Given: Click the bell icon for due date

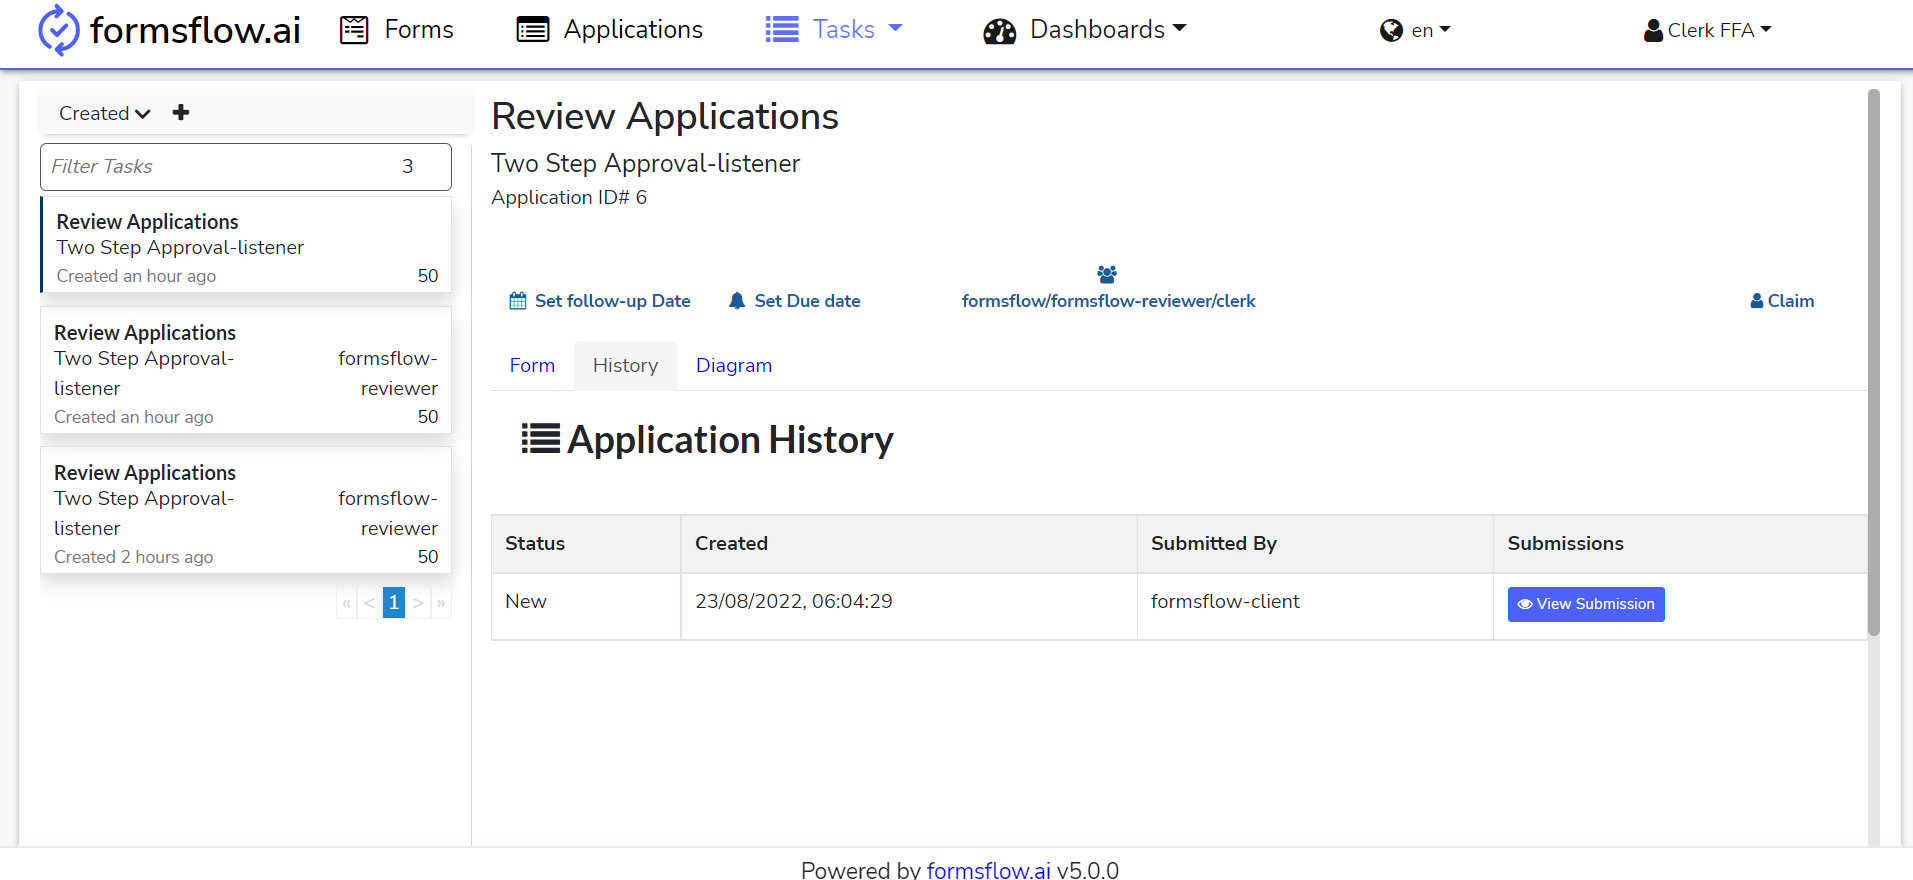Looking at the screenshot, I should 737,301.
